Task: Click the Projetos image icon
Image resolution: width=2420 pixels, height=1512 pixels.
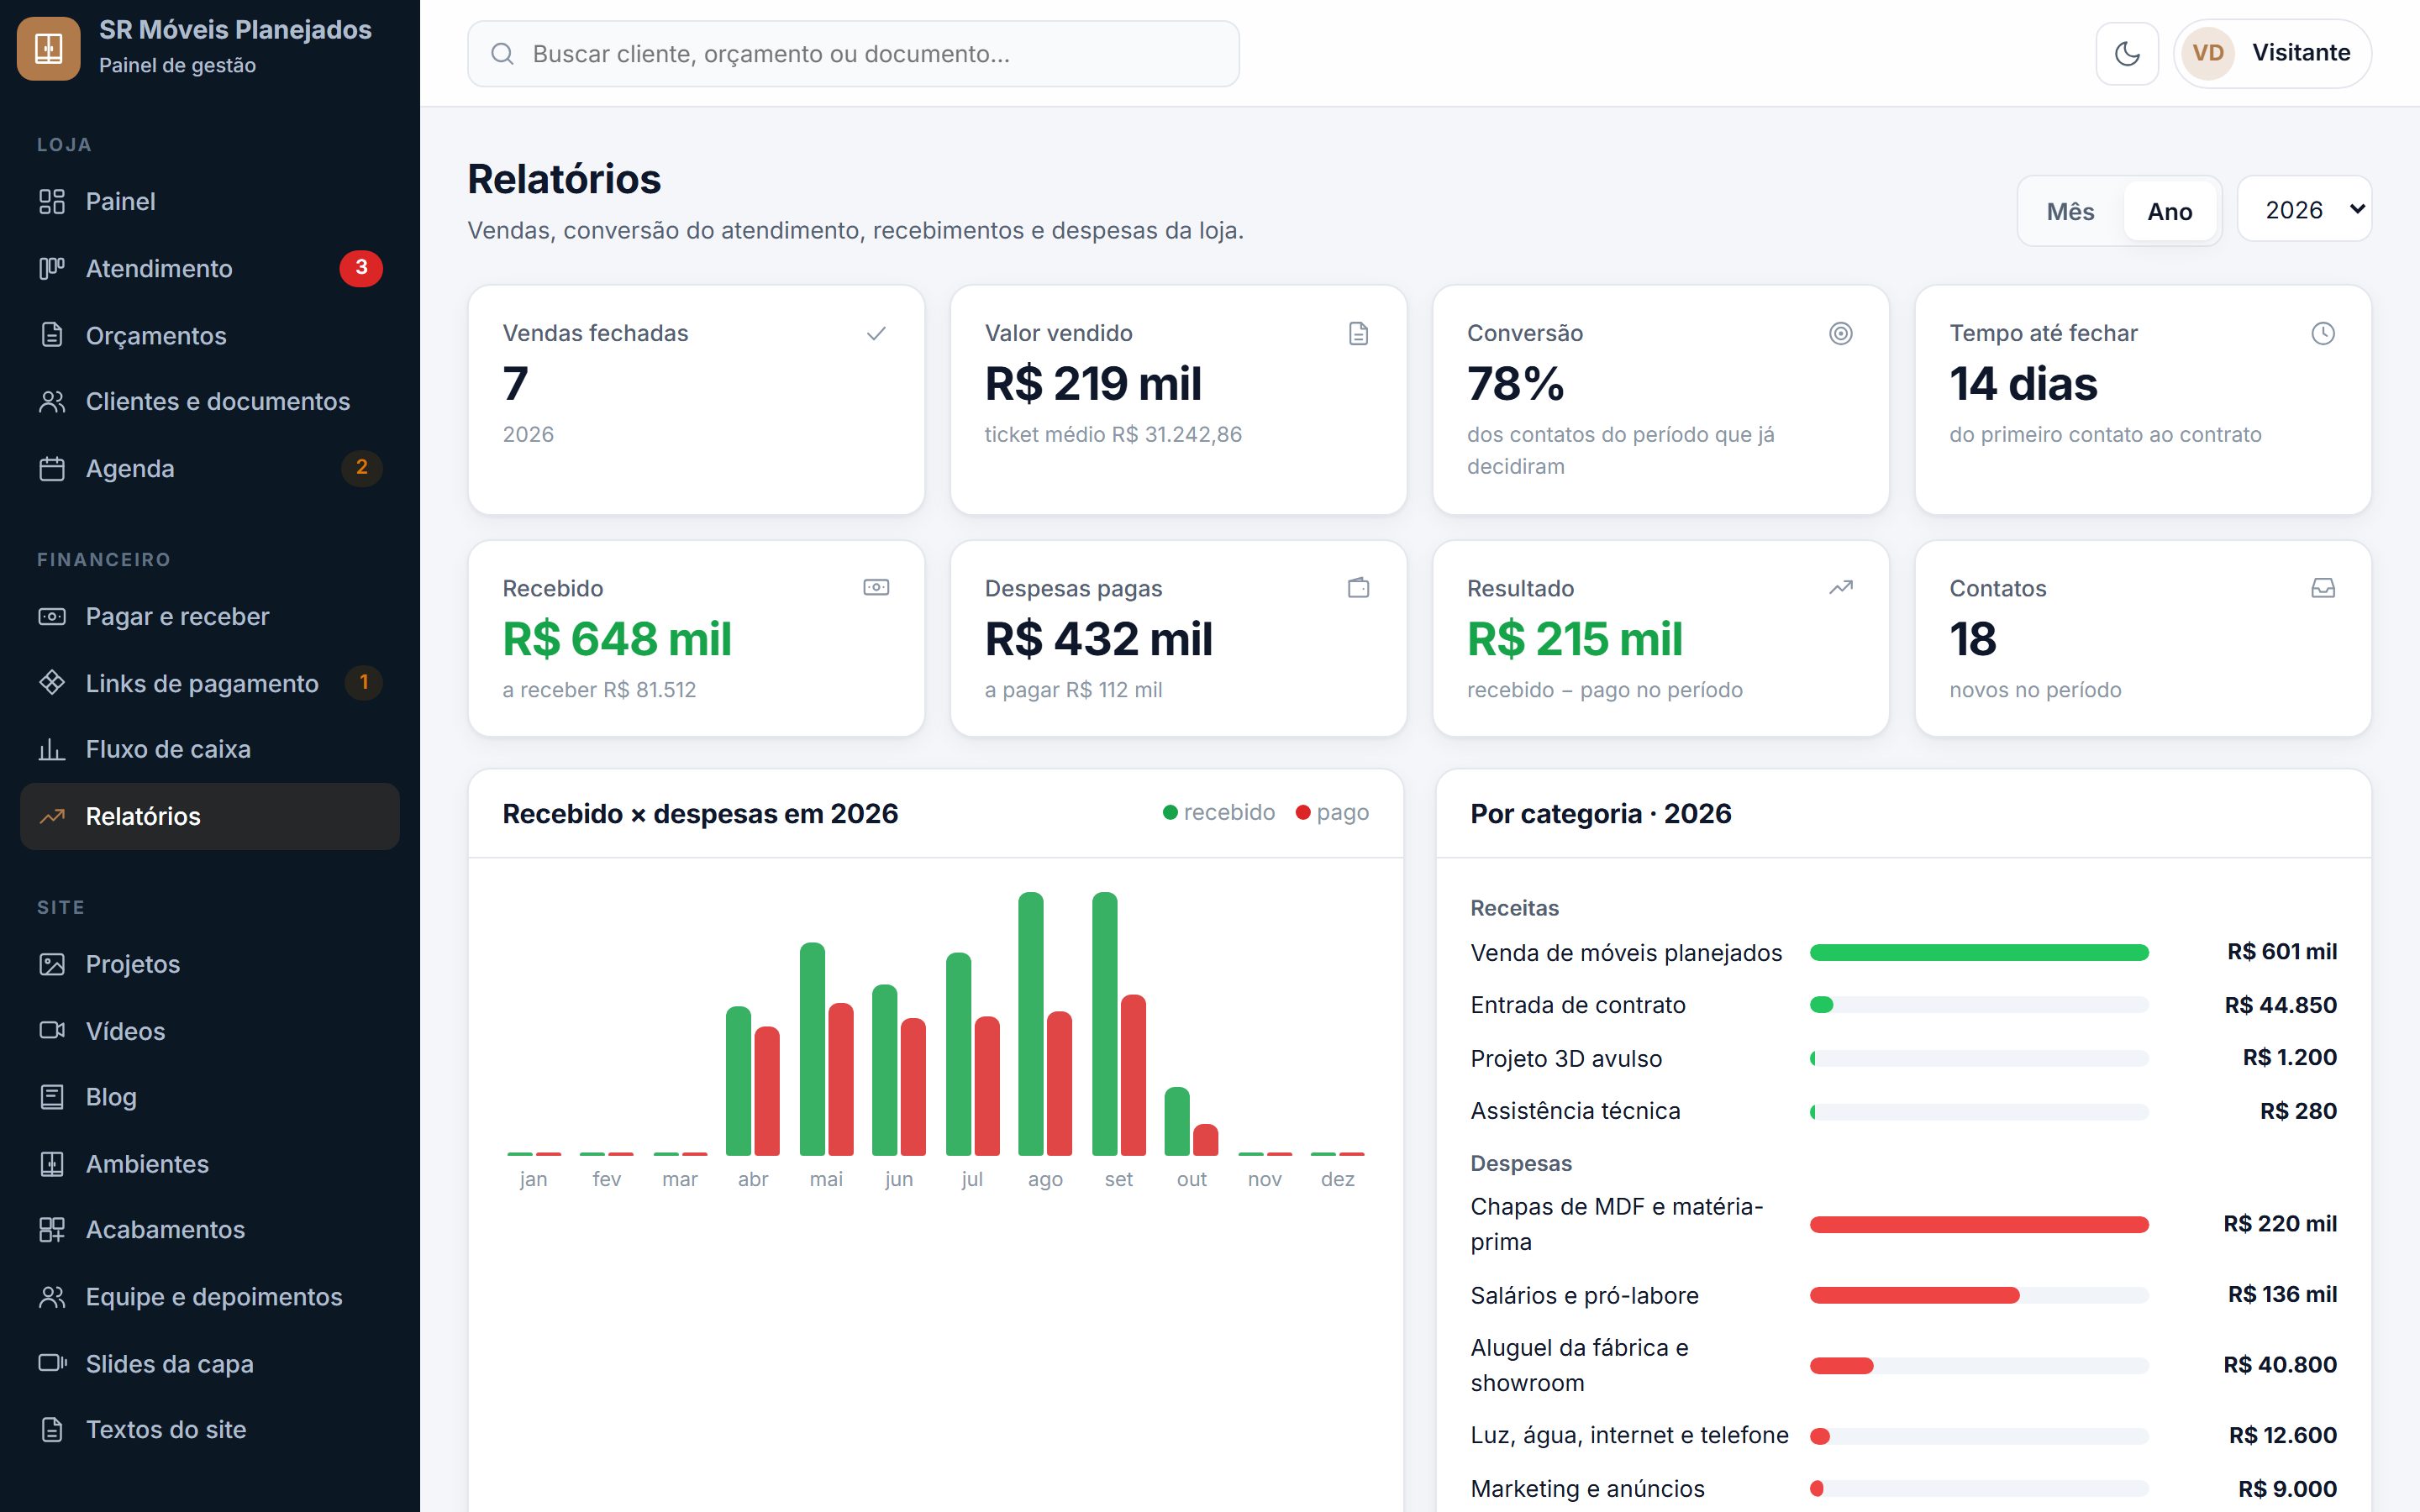Action: point(52,964)
